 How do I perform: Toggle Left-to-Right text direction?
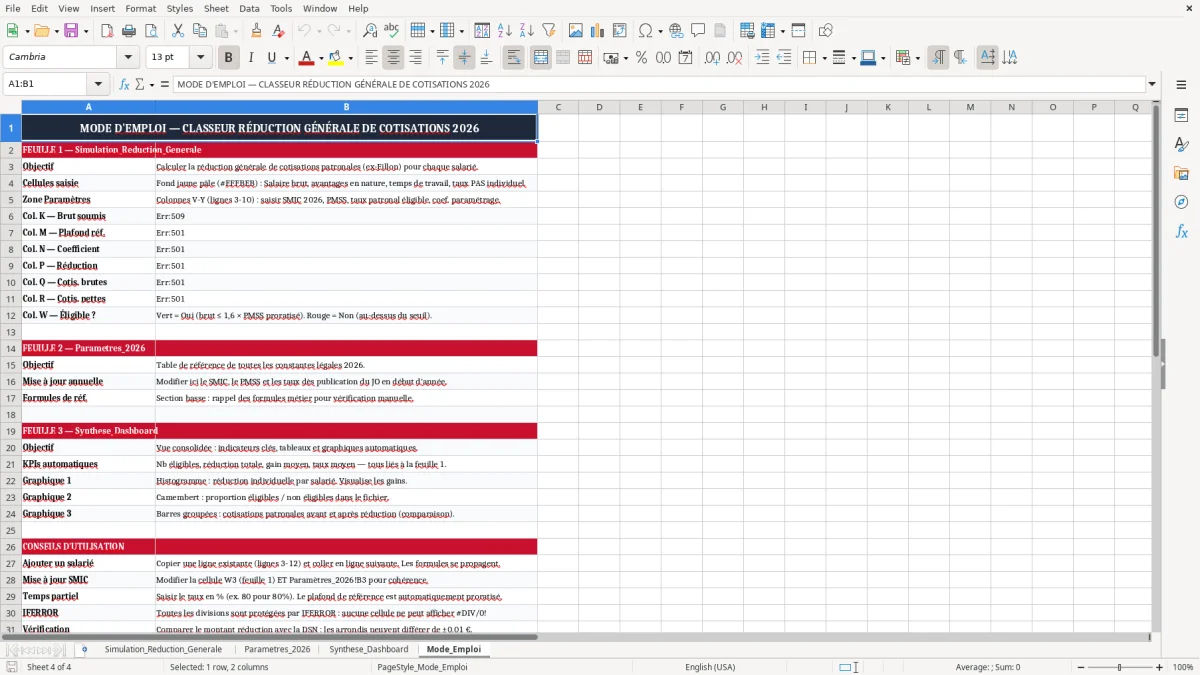(x=938, y=58)
